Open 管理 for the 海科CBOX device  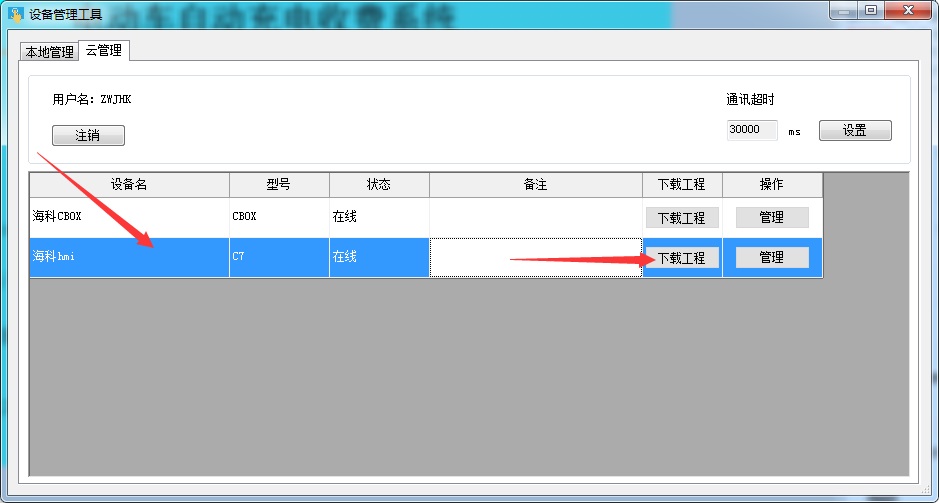771,217
